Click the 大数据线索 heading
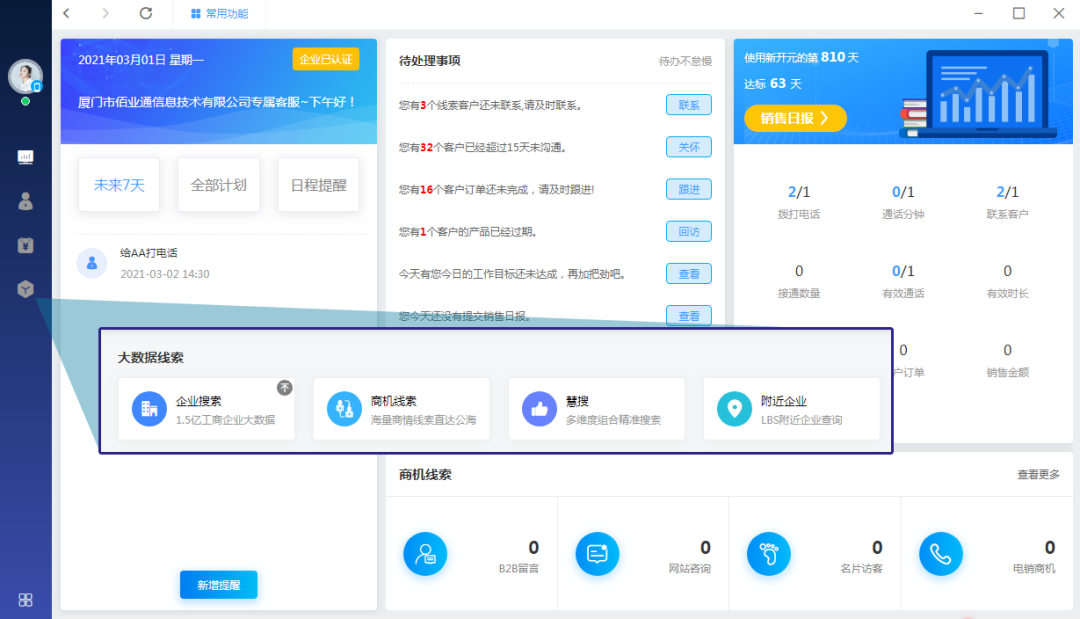The width and height of the screenshot is (1080, 619). coord(151,357)
